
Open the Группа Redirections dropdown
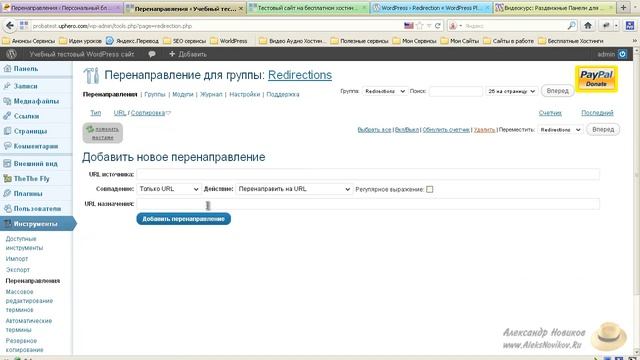[384, 91]
